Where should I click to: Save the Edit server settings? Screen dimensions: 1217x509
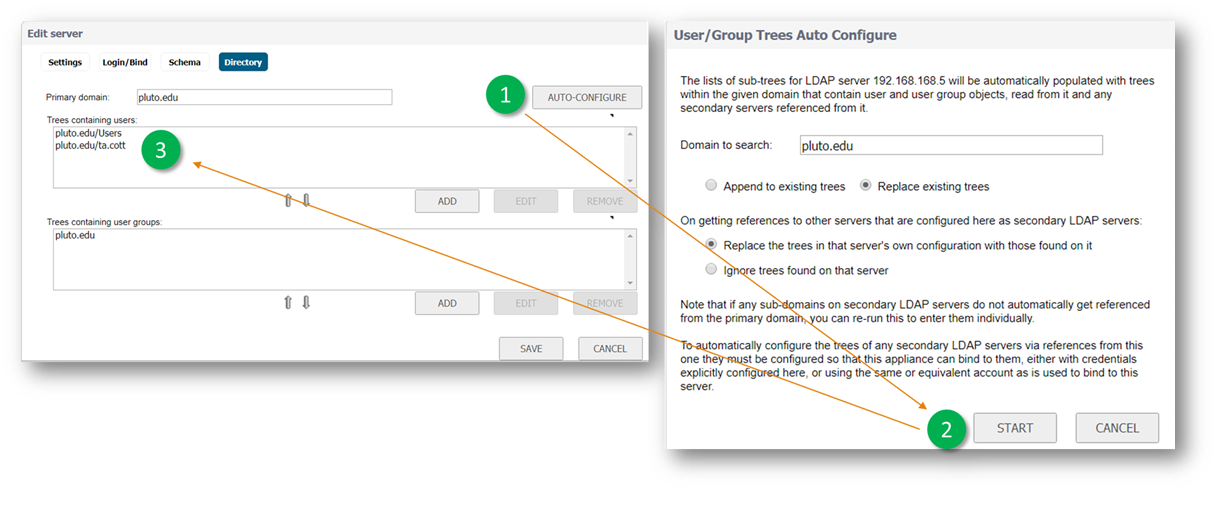tap(531, 349)
